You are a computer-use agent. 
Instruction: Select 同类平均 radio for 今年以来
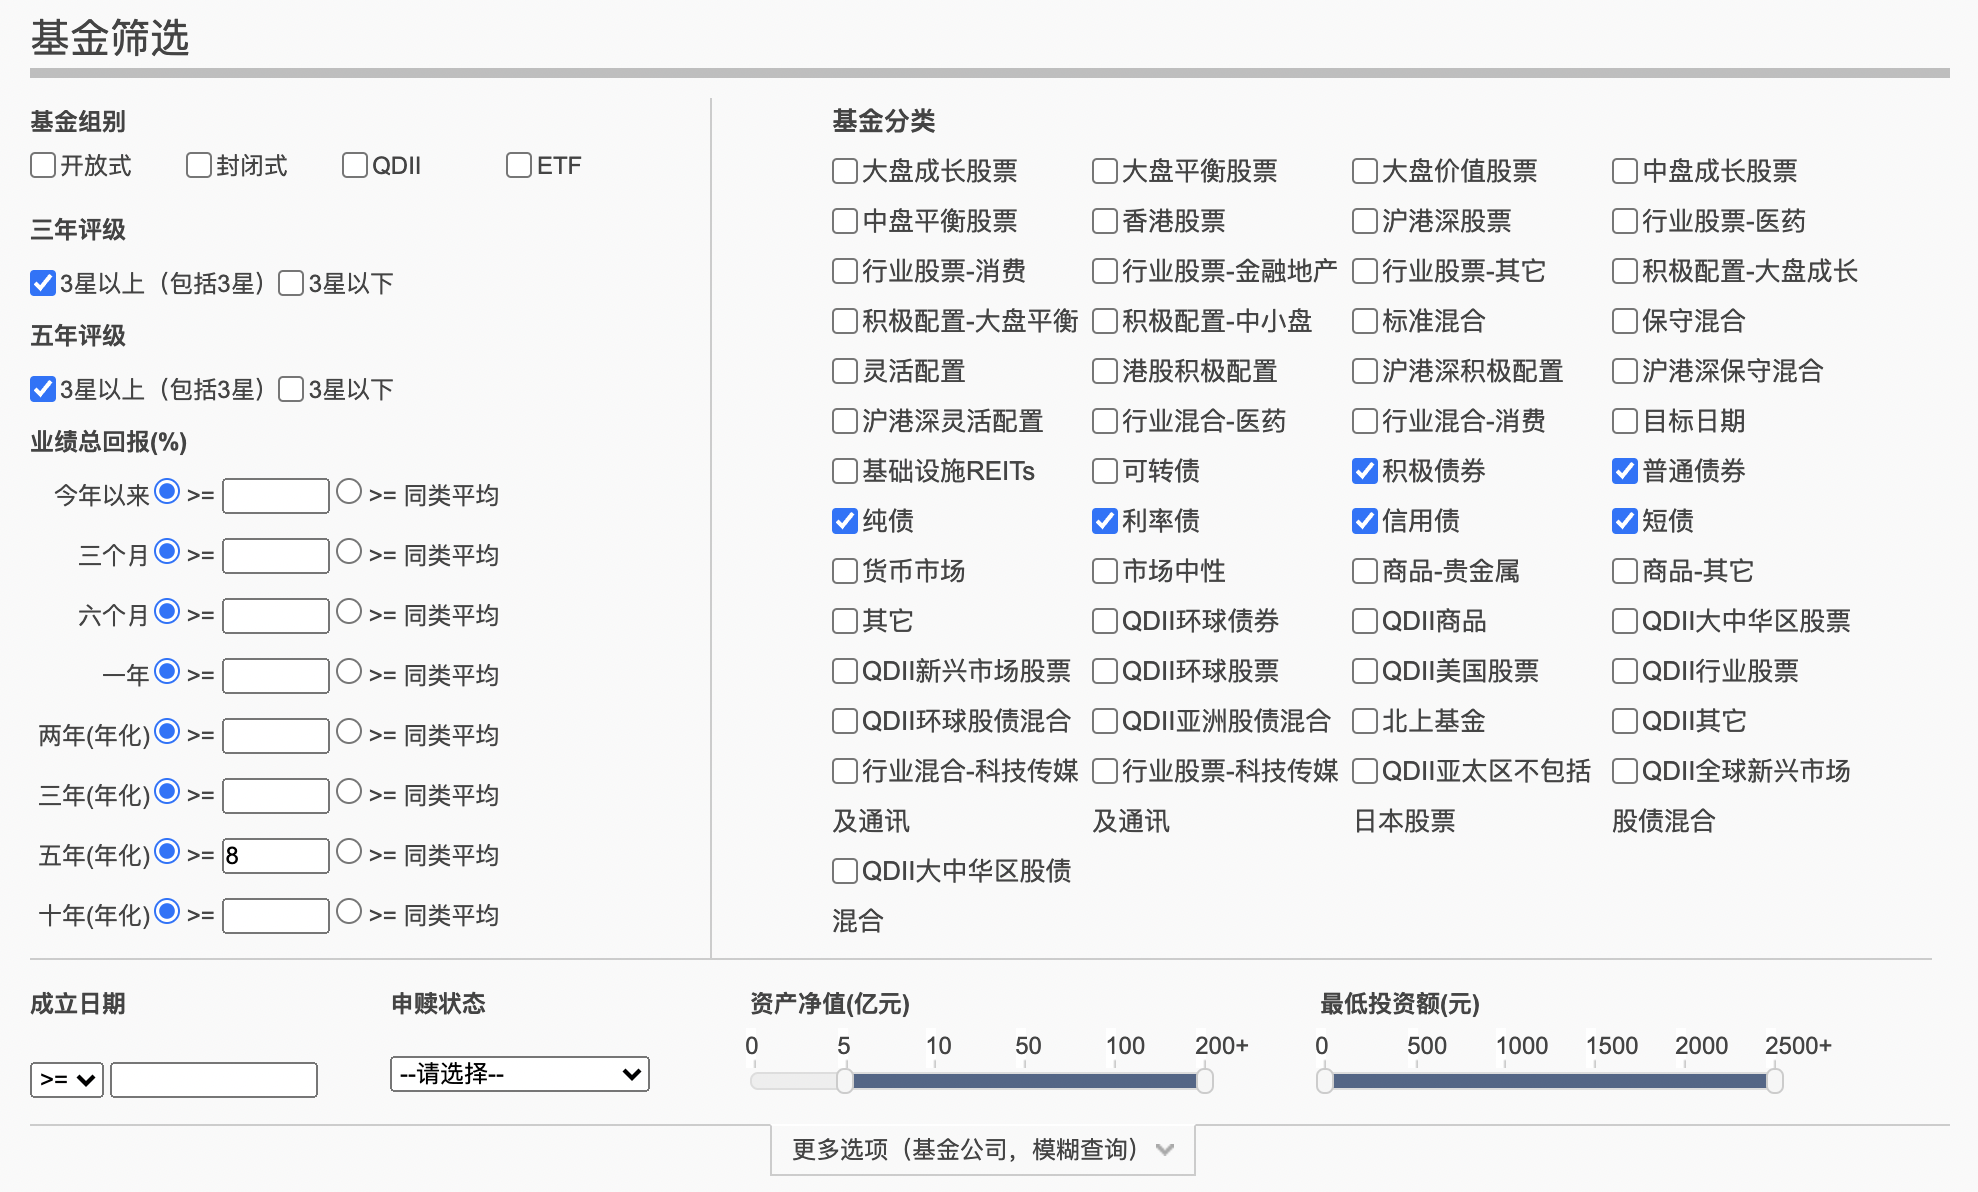[349, 492]
